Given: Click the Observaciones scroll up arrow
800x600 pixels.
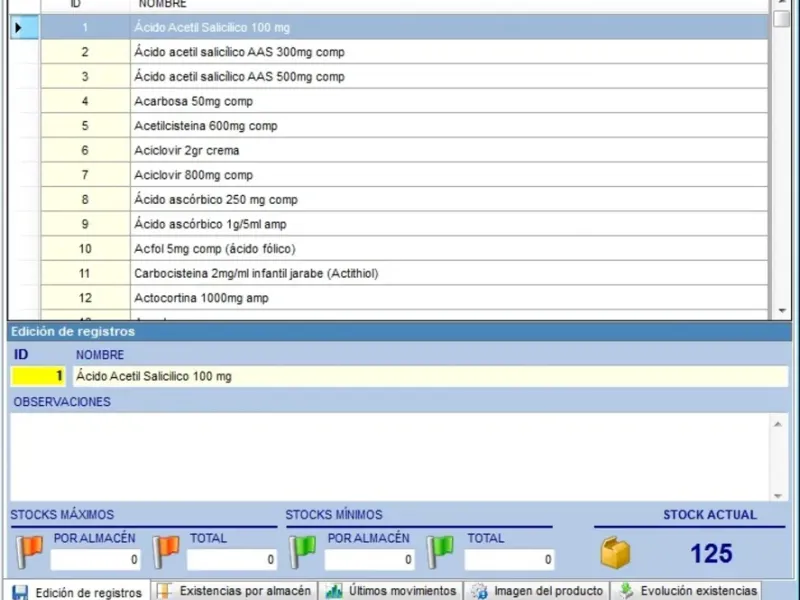Looking at the screenshot, I should (x=778, y=424).
